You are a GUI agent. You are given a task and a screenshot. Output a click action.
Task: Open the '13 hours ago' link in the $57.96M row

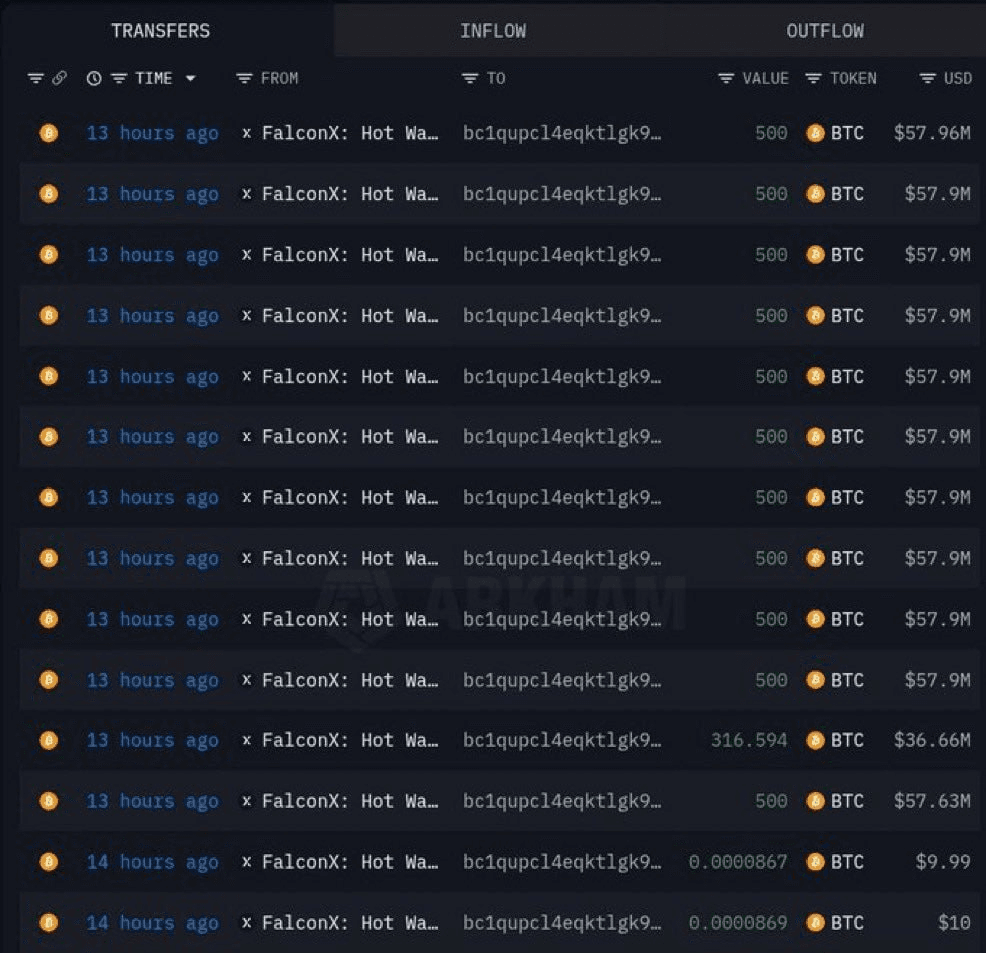point(153,133)
